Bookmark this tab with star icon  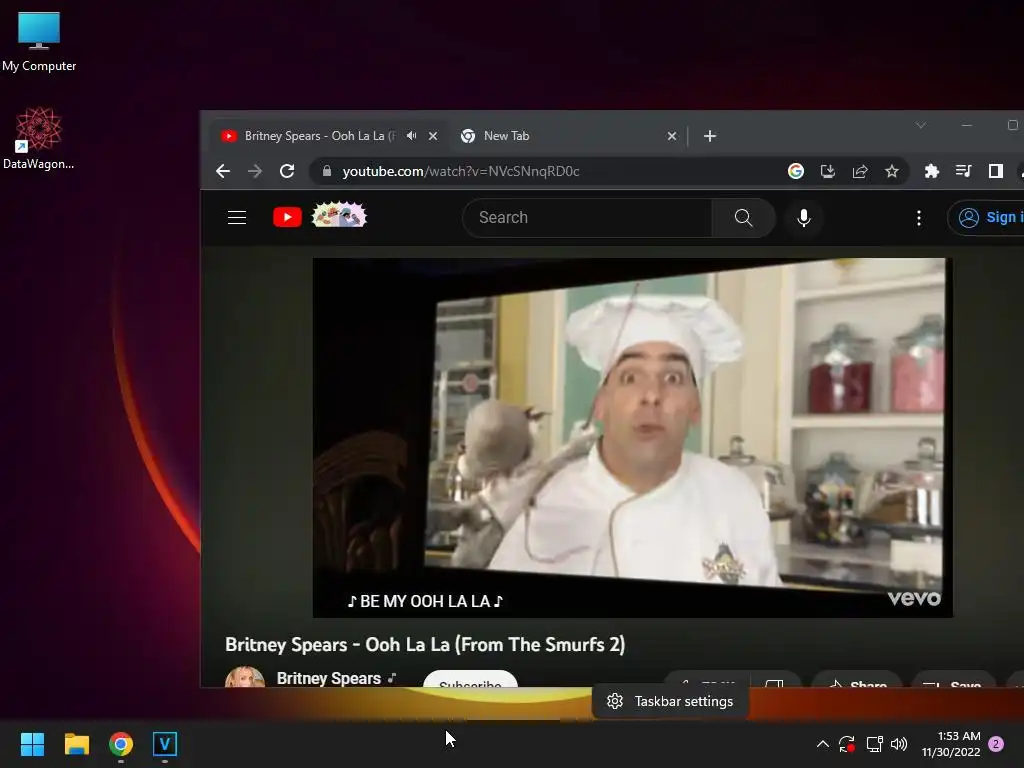891,171
